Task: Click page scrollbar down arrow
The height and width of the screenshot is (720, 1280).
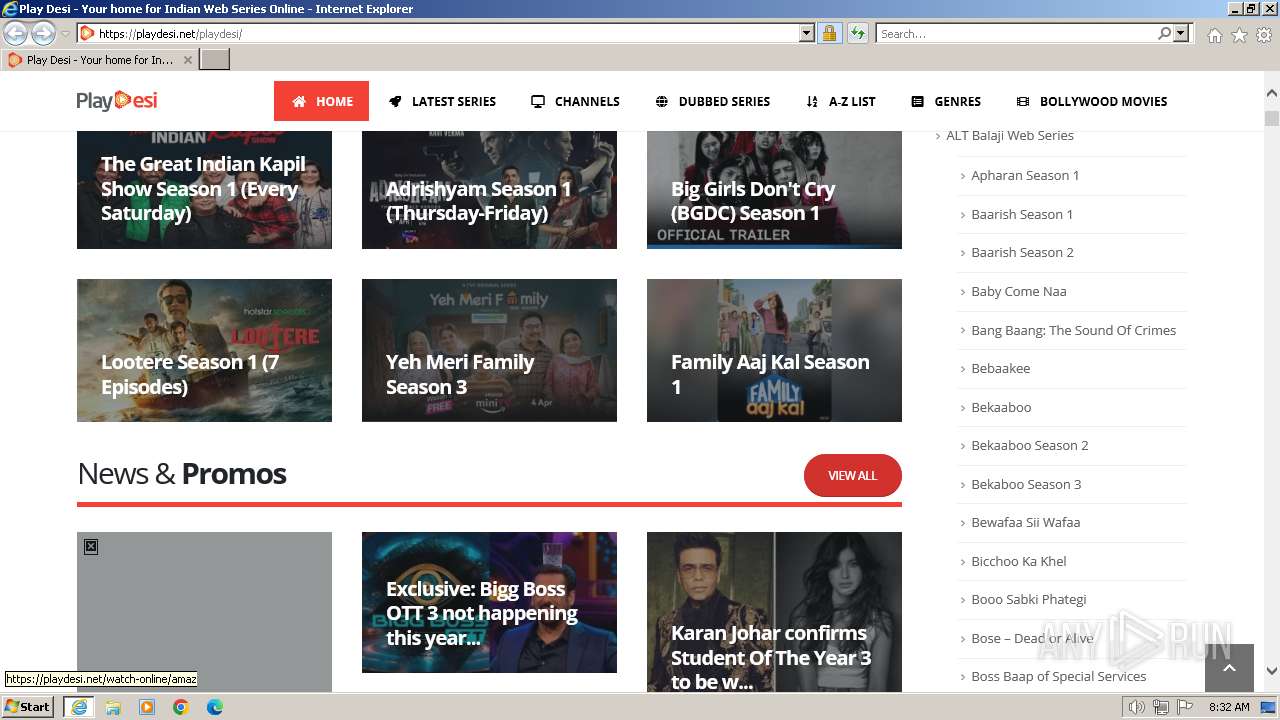Action: tap(1271, 672)
